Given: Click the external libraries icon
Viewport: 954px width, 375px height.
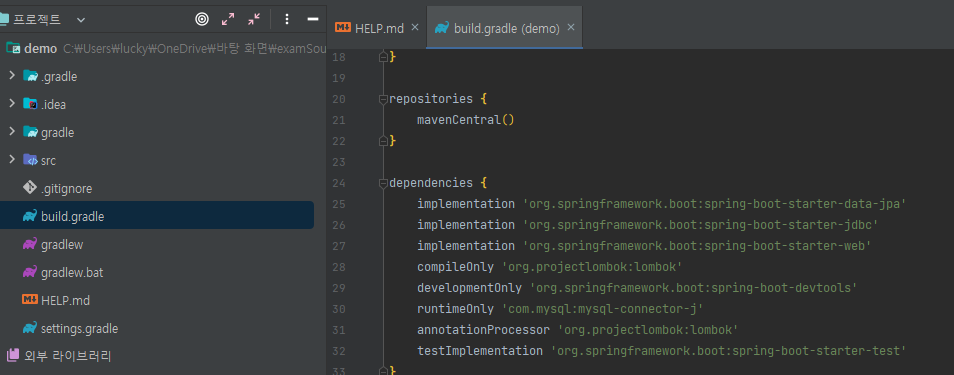Looking at the screenshot, I should pos(13,356).
